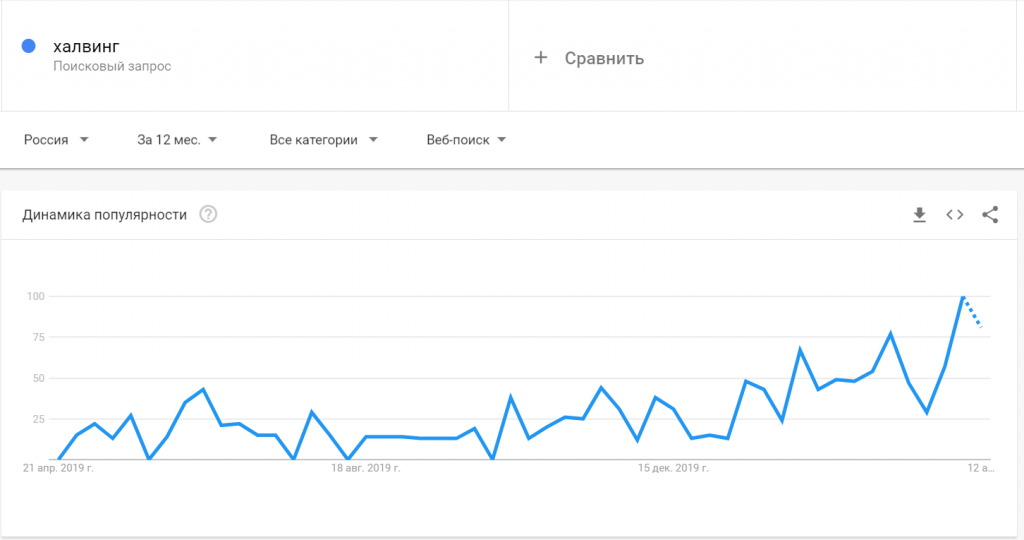Open help for Динамика популярности
The height and width of the screenshot is (540, 1024).
pyautogui.click(x=208, y=214)
